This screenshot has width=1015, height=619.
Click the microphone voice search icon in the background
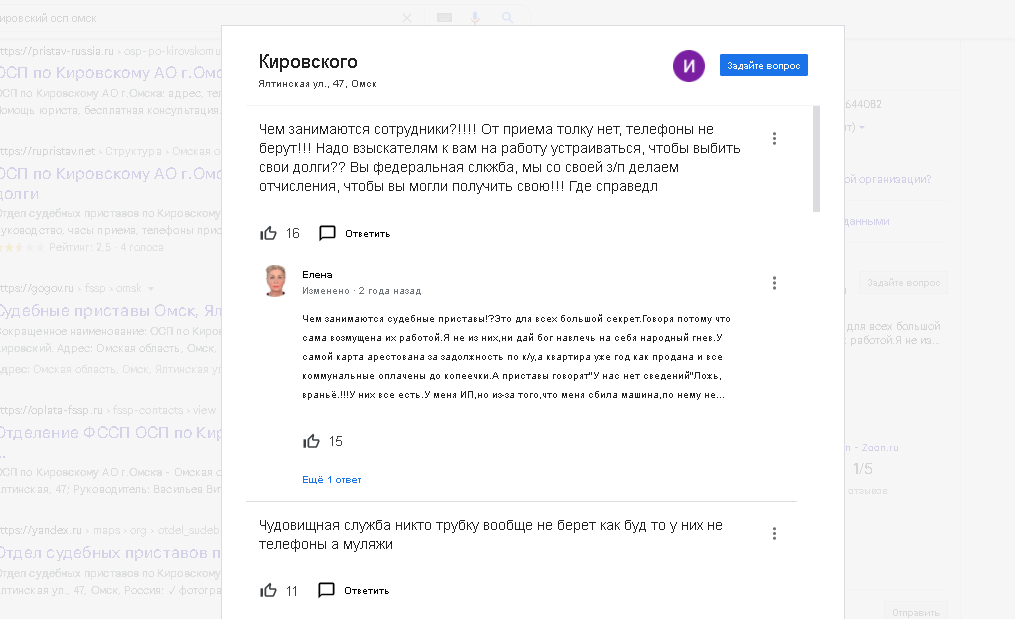tap(475, 18)
